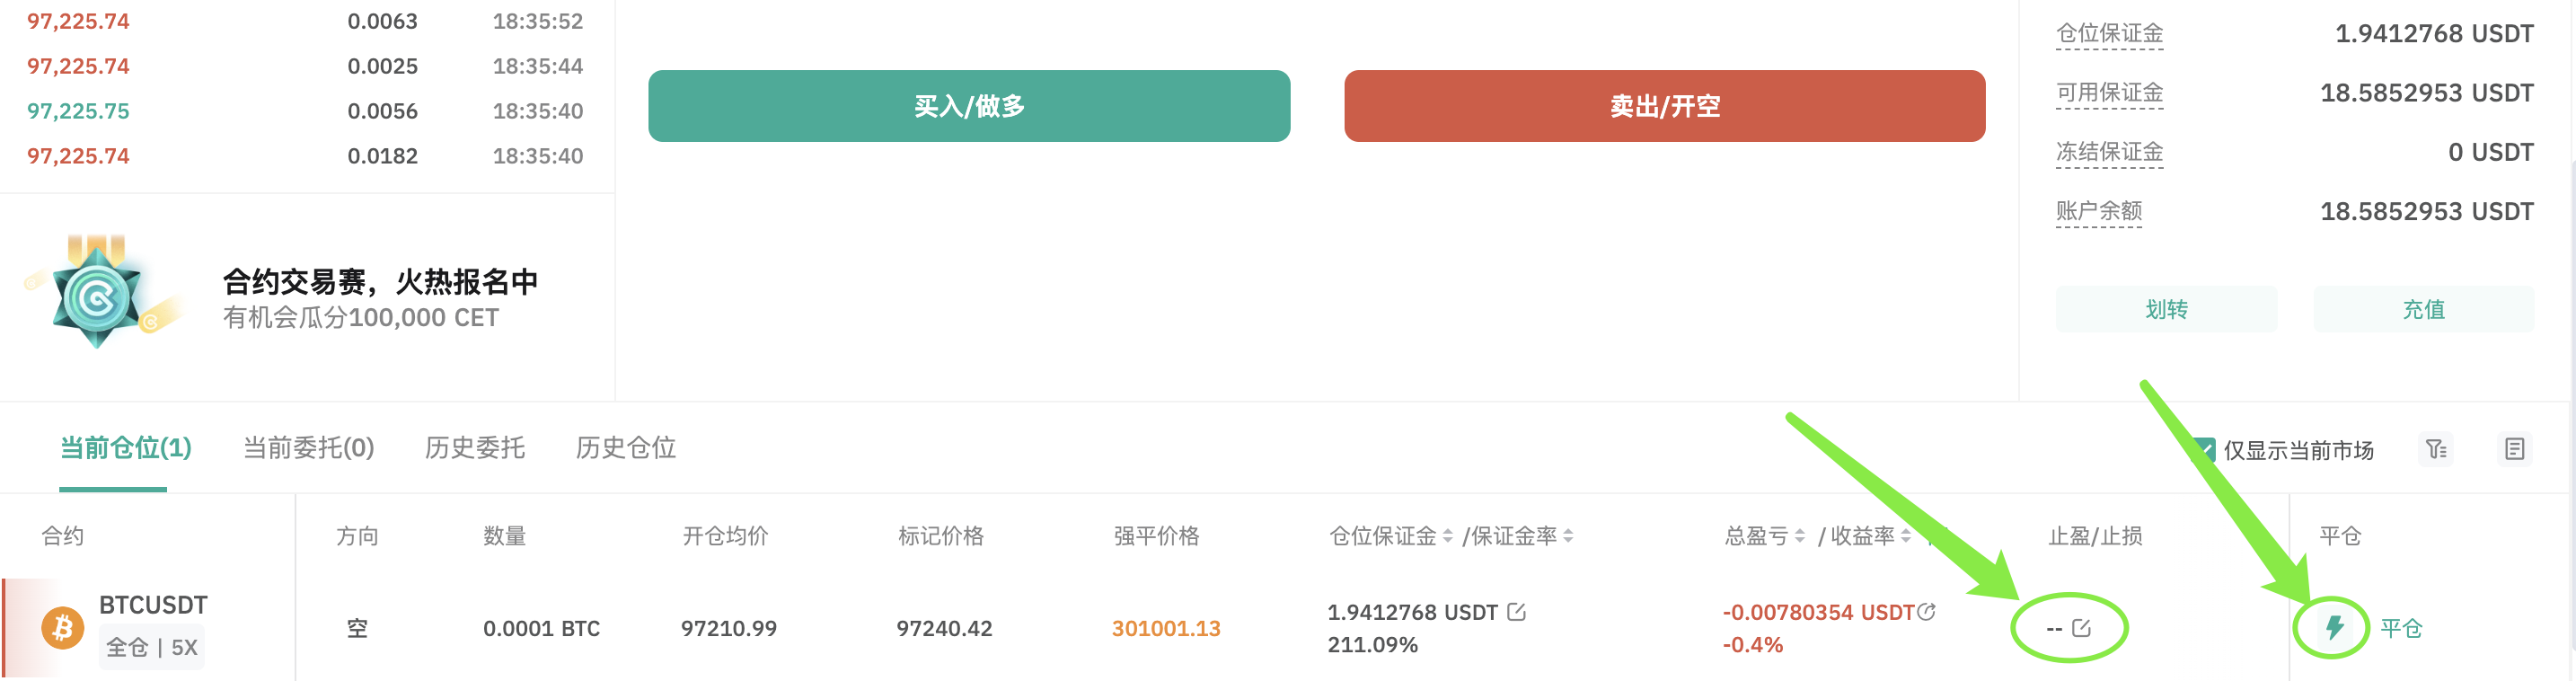Sort by 仓位保证金 column arrows
The width and height of the screenshot is (2576, 681).
tap(1447, 537)
